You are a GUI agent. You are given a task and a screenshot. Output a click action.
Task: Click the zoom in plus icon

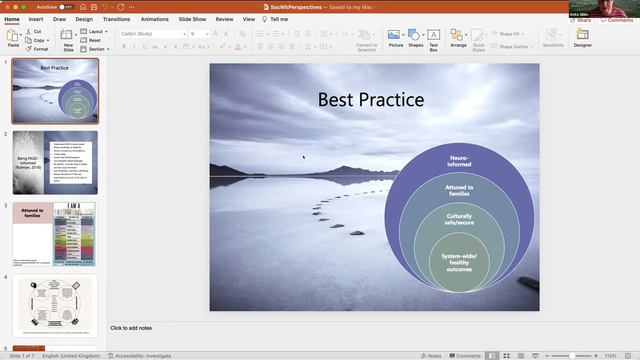click(x=596, y=356)
